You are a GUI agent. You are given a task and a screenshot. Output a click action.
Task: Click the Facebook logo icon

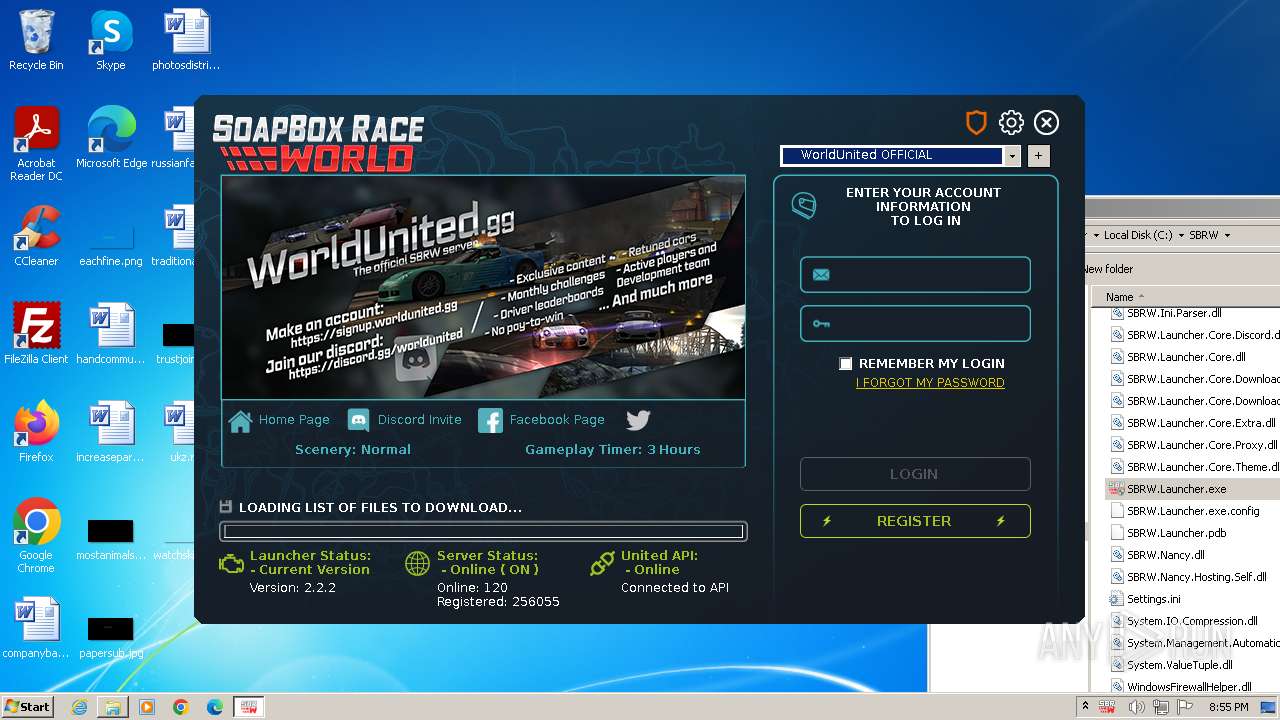coord(490,421)
